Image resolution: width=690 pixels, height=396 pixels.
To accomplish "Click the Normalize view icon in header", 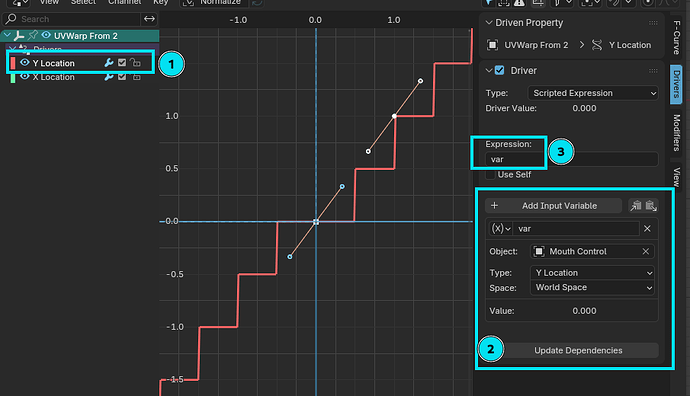I will tap(188, 3).
